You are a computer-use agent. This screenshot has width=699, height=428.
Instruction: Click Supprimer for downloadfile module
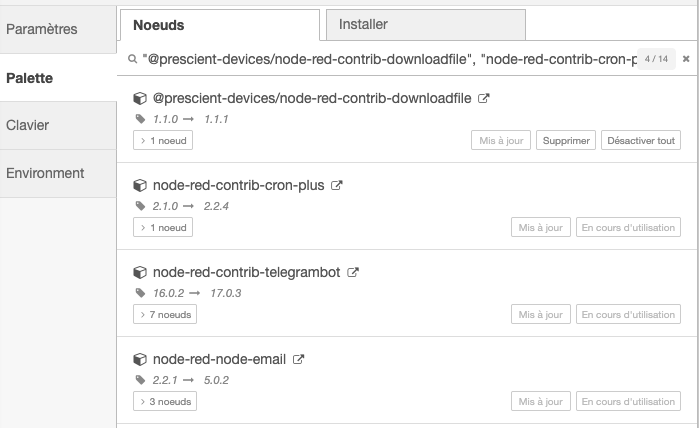(x=566, y=140)
